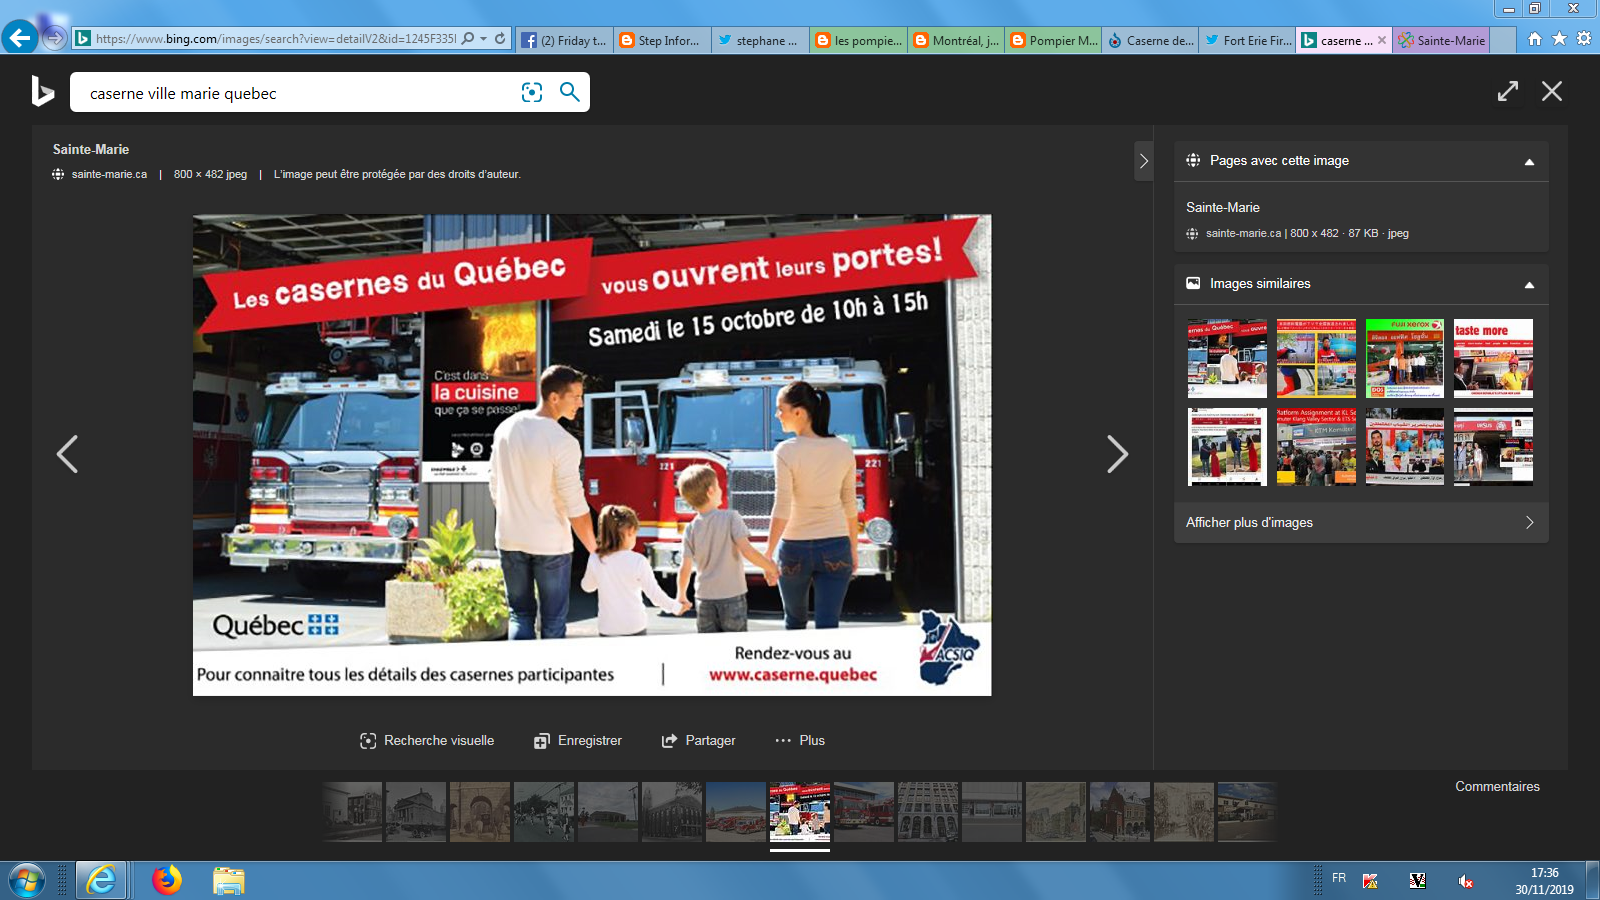Select first similar image thumbnail with fire truck
1600x900 pixels.
click(1227, 358)
